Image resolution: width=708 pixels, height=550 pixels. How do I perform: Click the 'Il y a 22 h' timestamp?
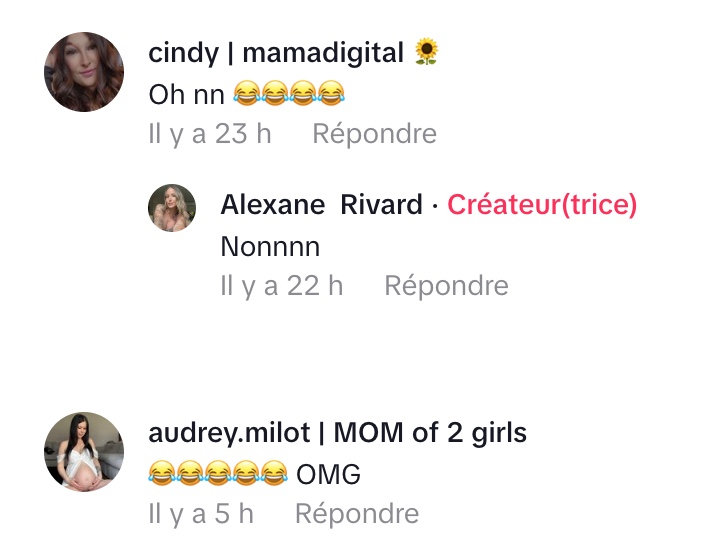(281, 286)
